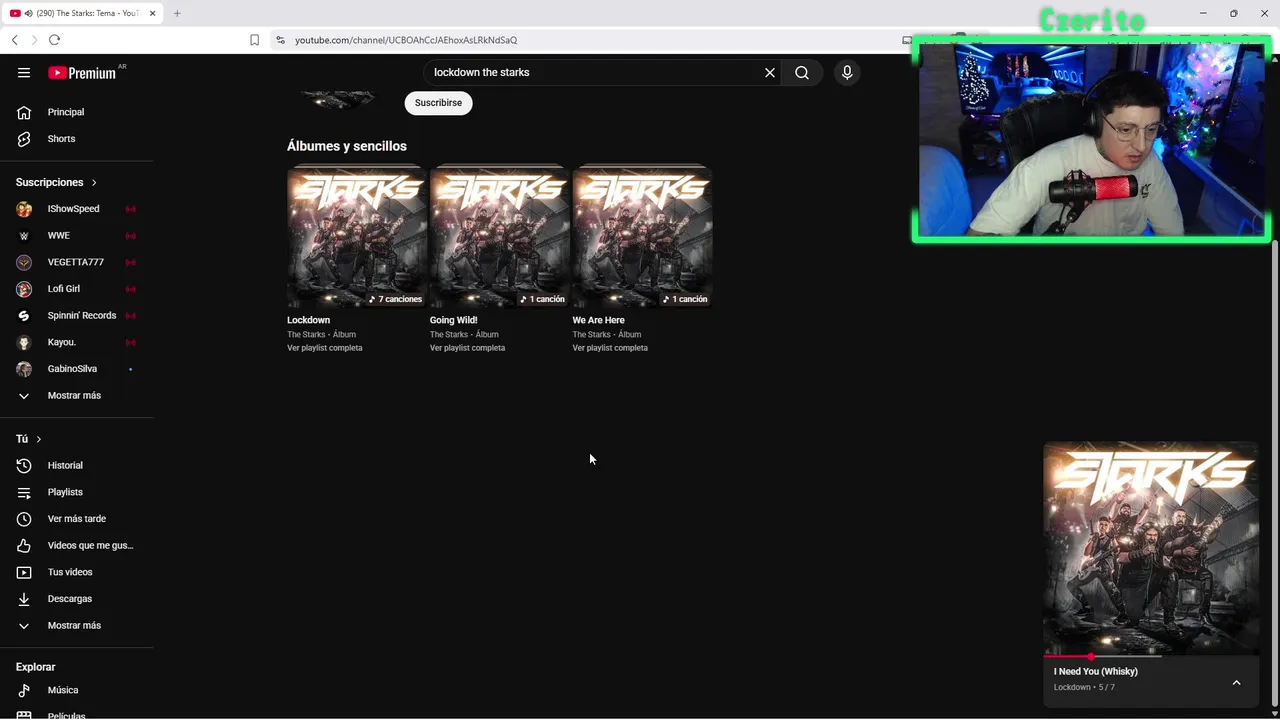Viewport: 1280px width, 720px height.
Task: Open a new browser tab
Action: point(177,13)
